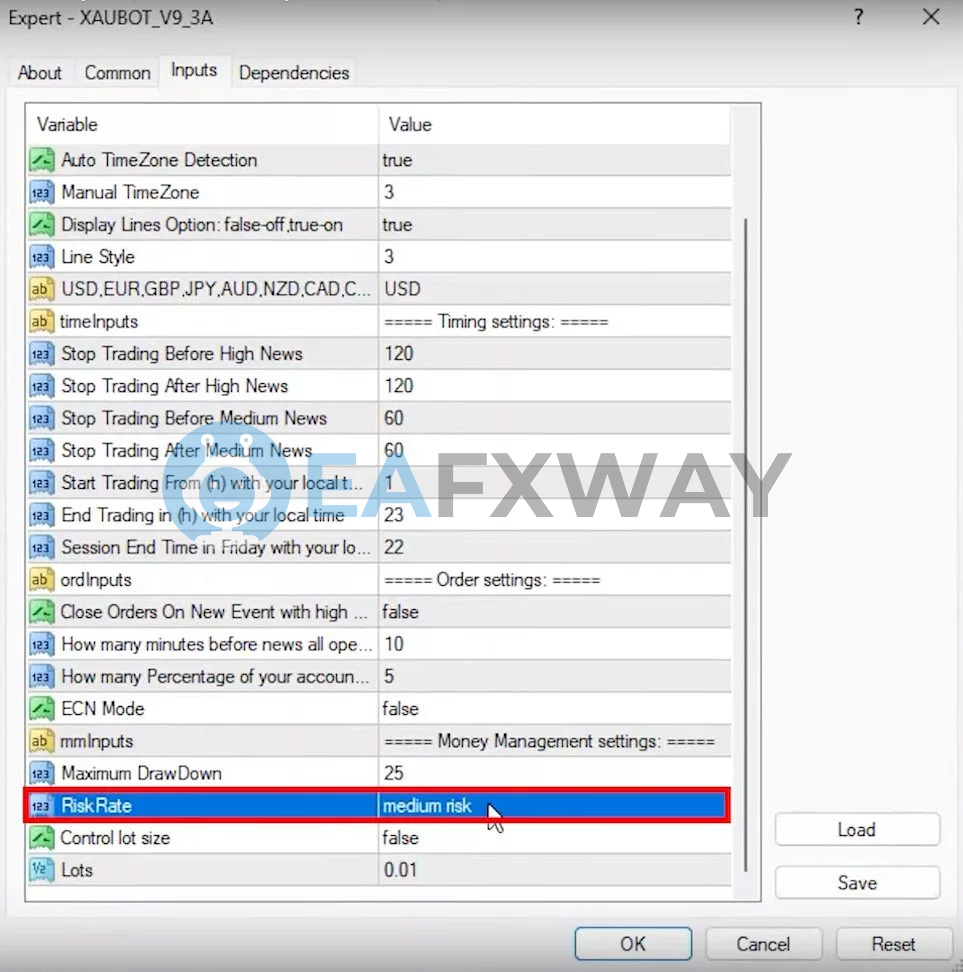Image resolution: width=963 pixels, height=972 pixels.
Task: Edit End Trading in (h) value 23
Action: tap(554, 515)
